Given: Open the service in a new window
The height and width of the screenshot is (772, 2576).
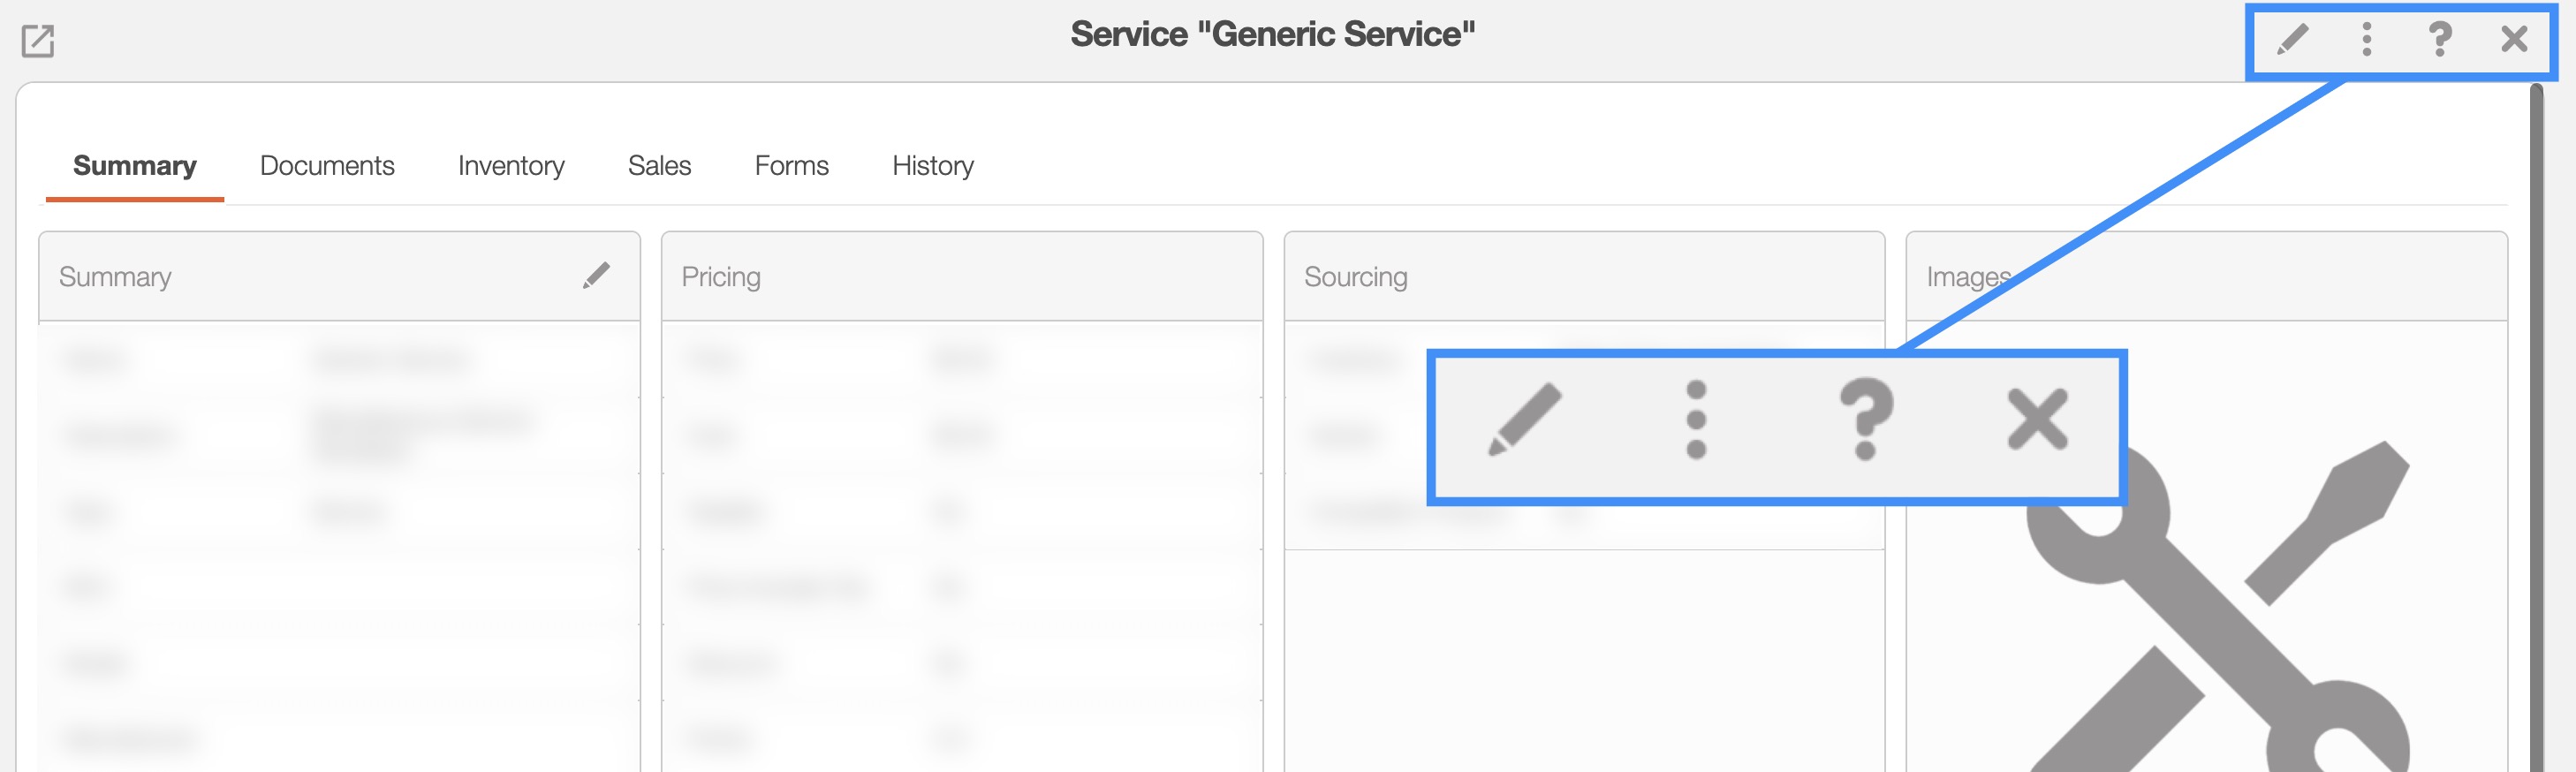Looking at the screenshot, I should [38, 41].
